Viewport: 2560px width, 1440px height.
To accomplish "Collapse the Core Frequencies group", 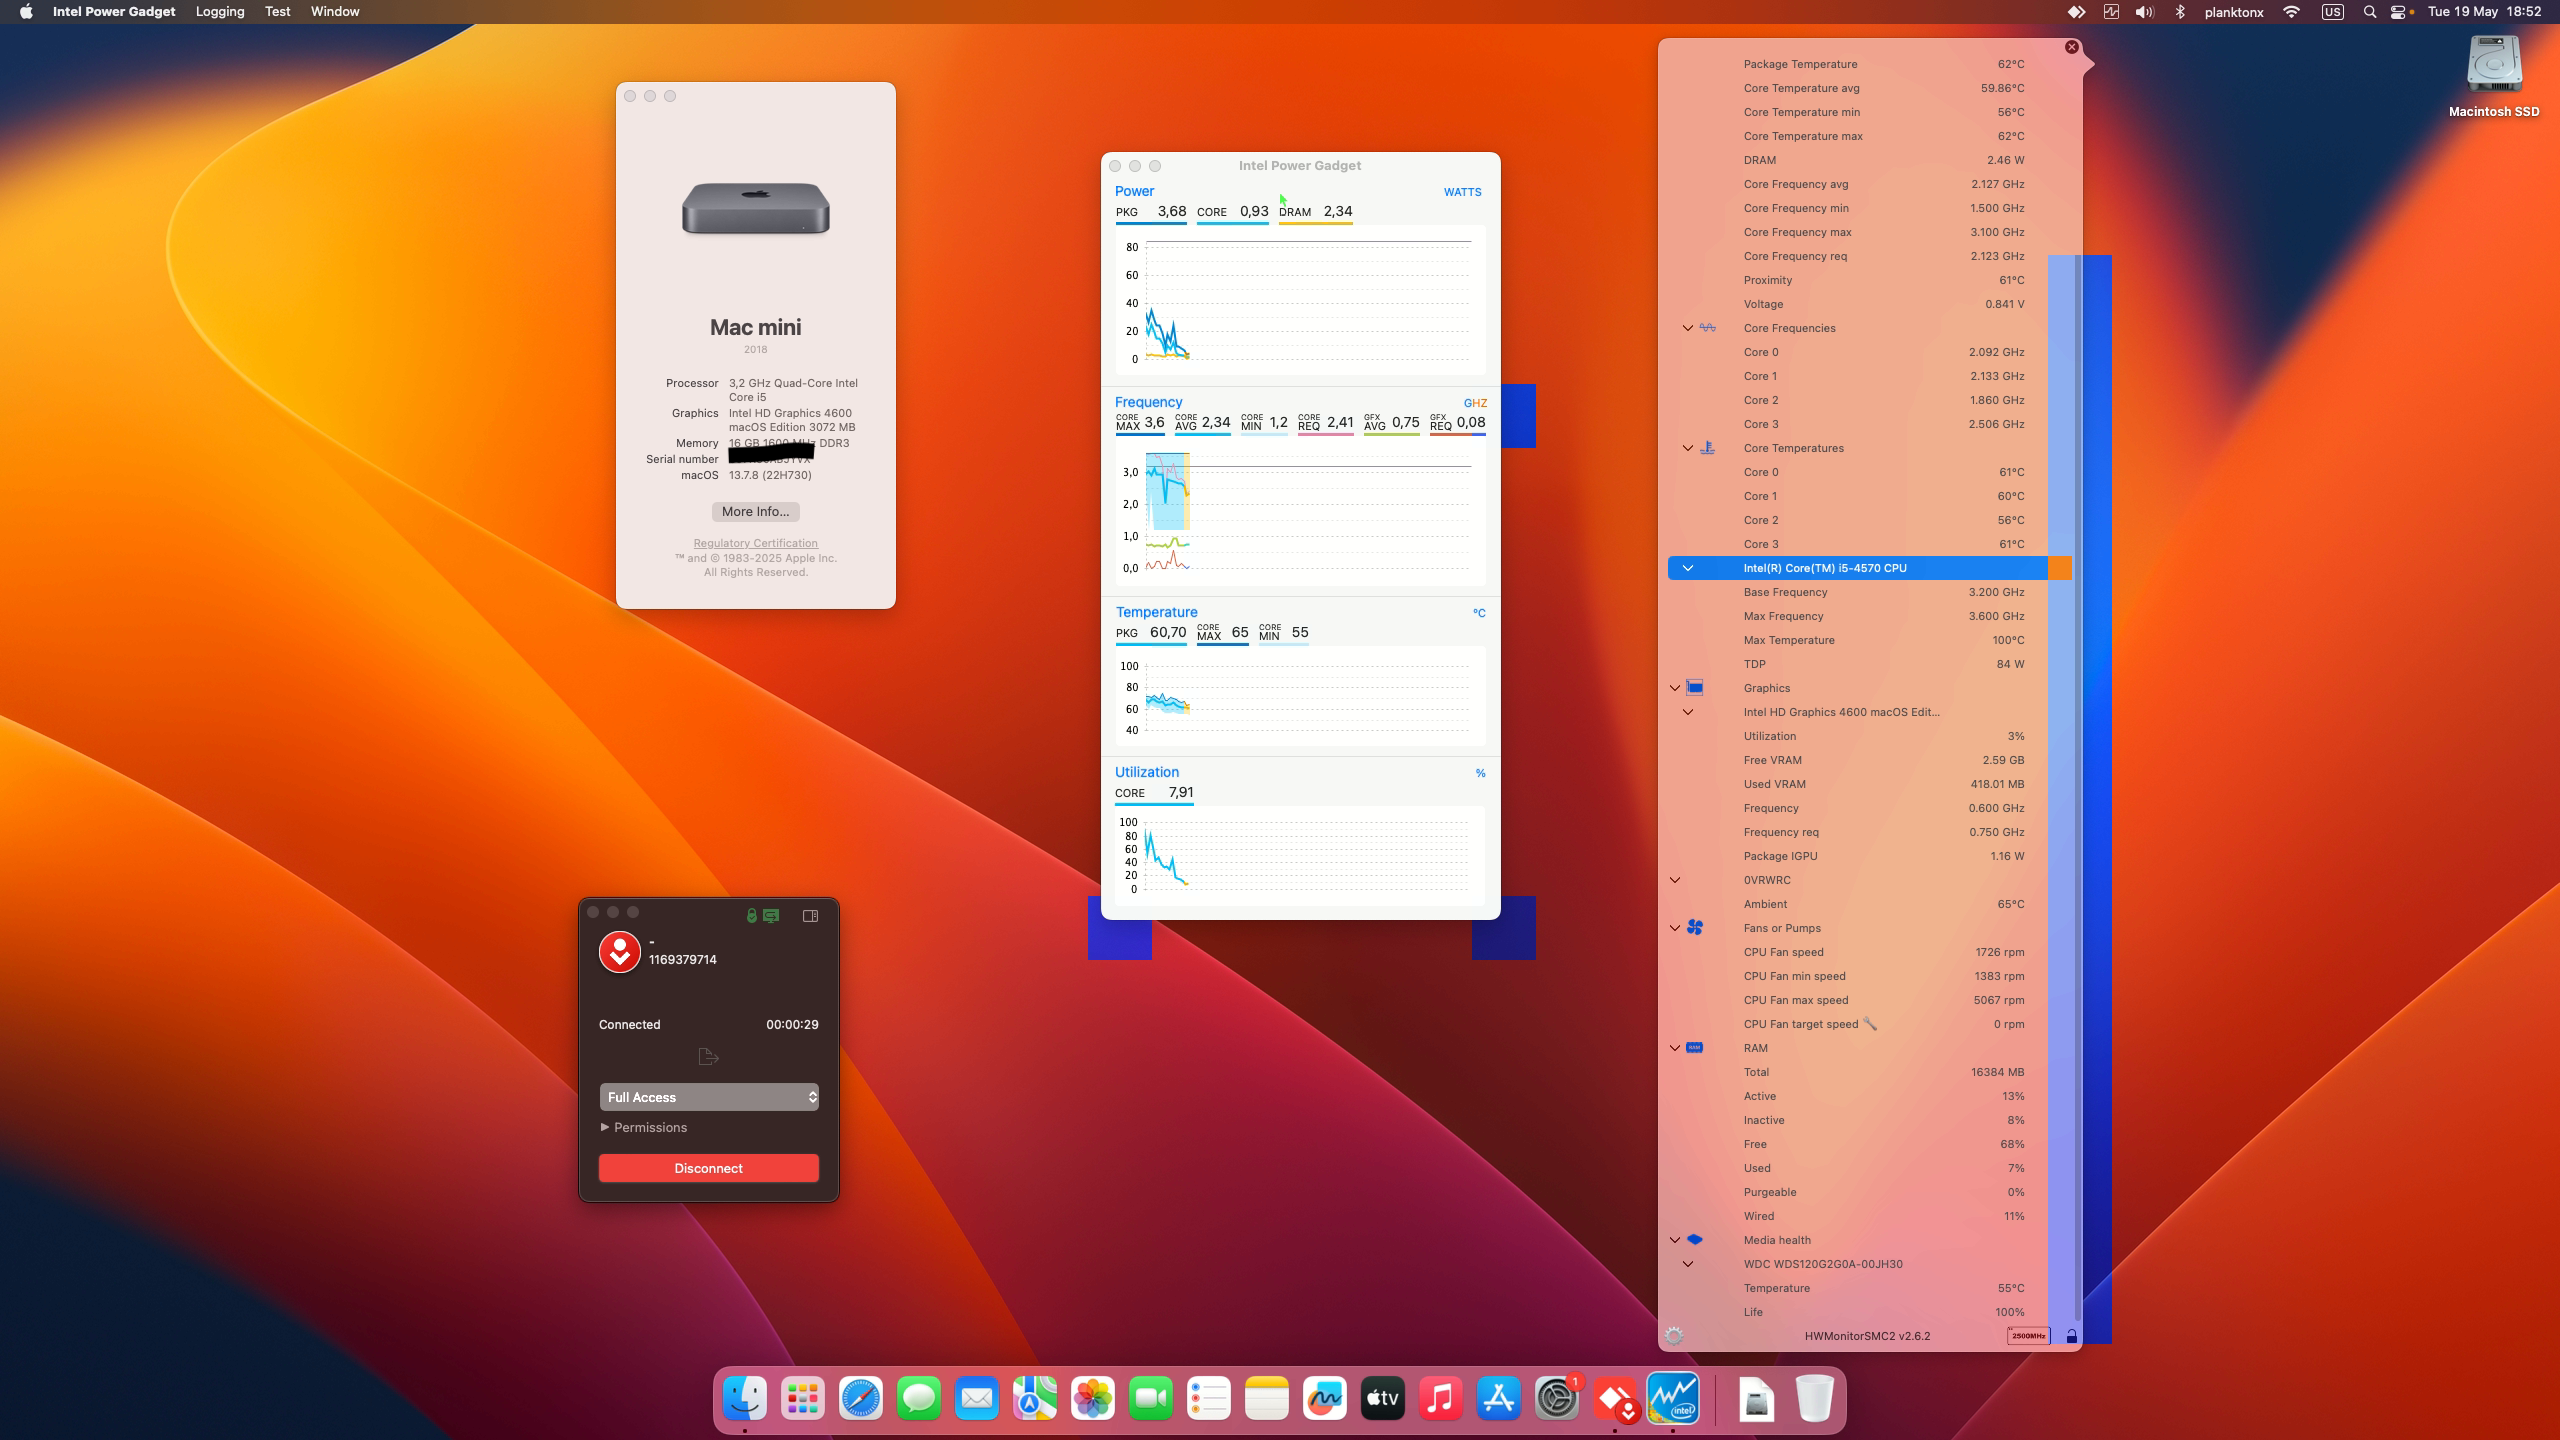I will tap(1688, 328).
